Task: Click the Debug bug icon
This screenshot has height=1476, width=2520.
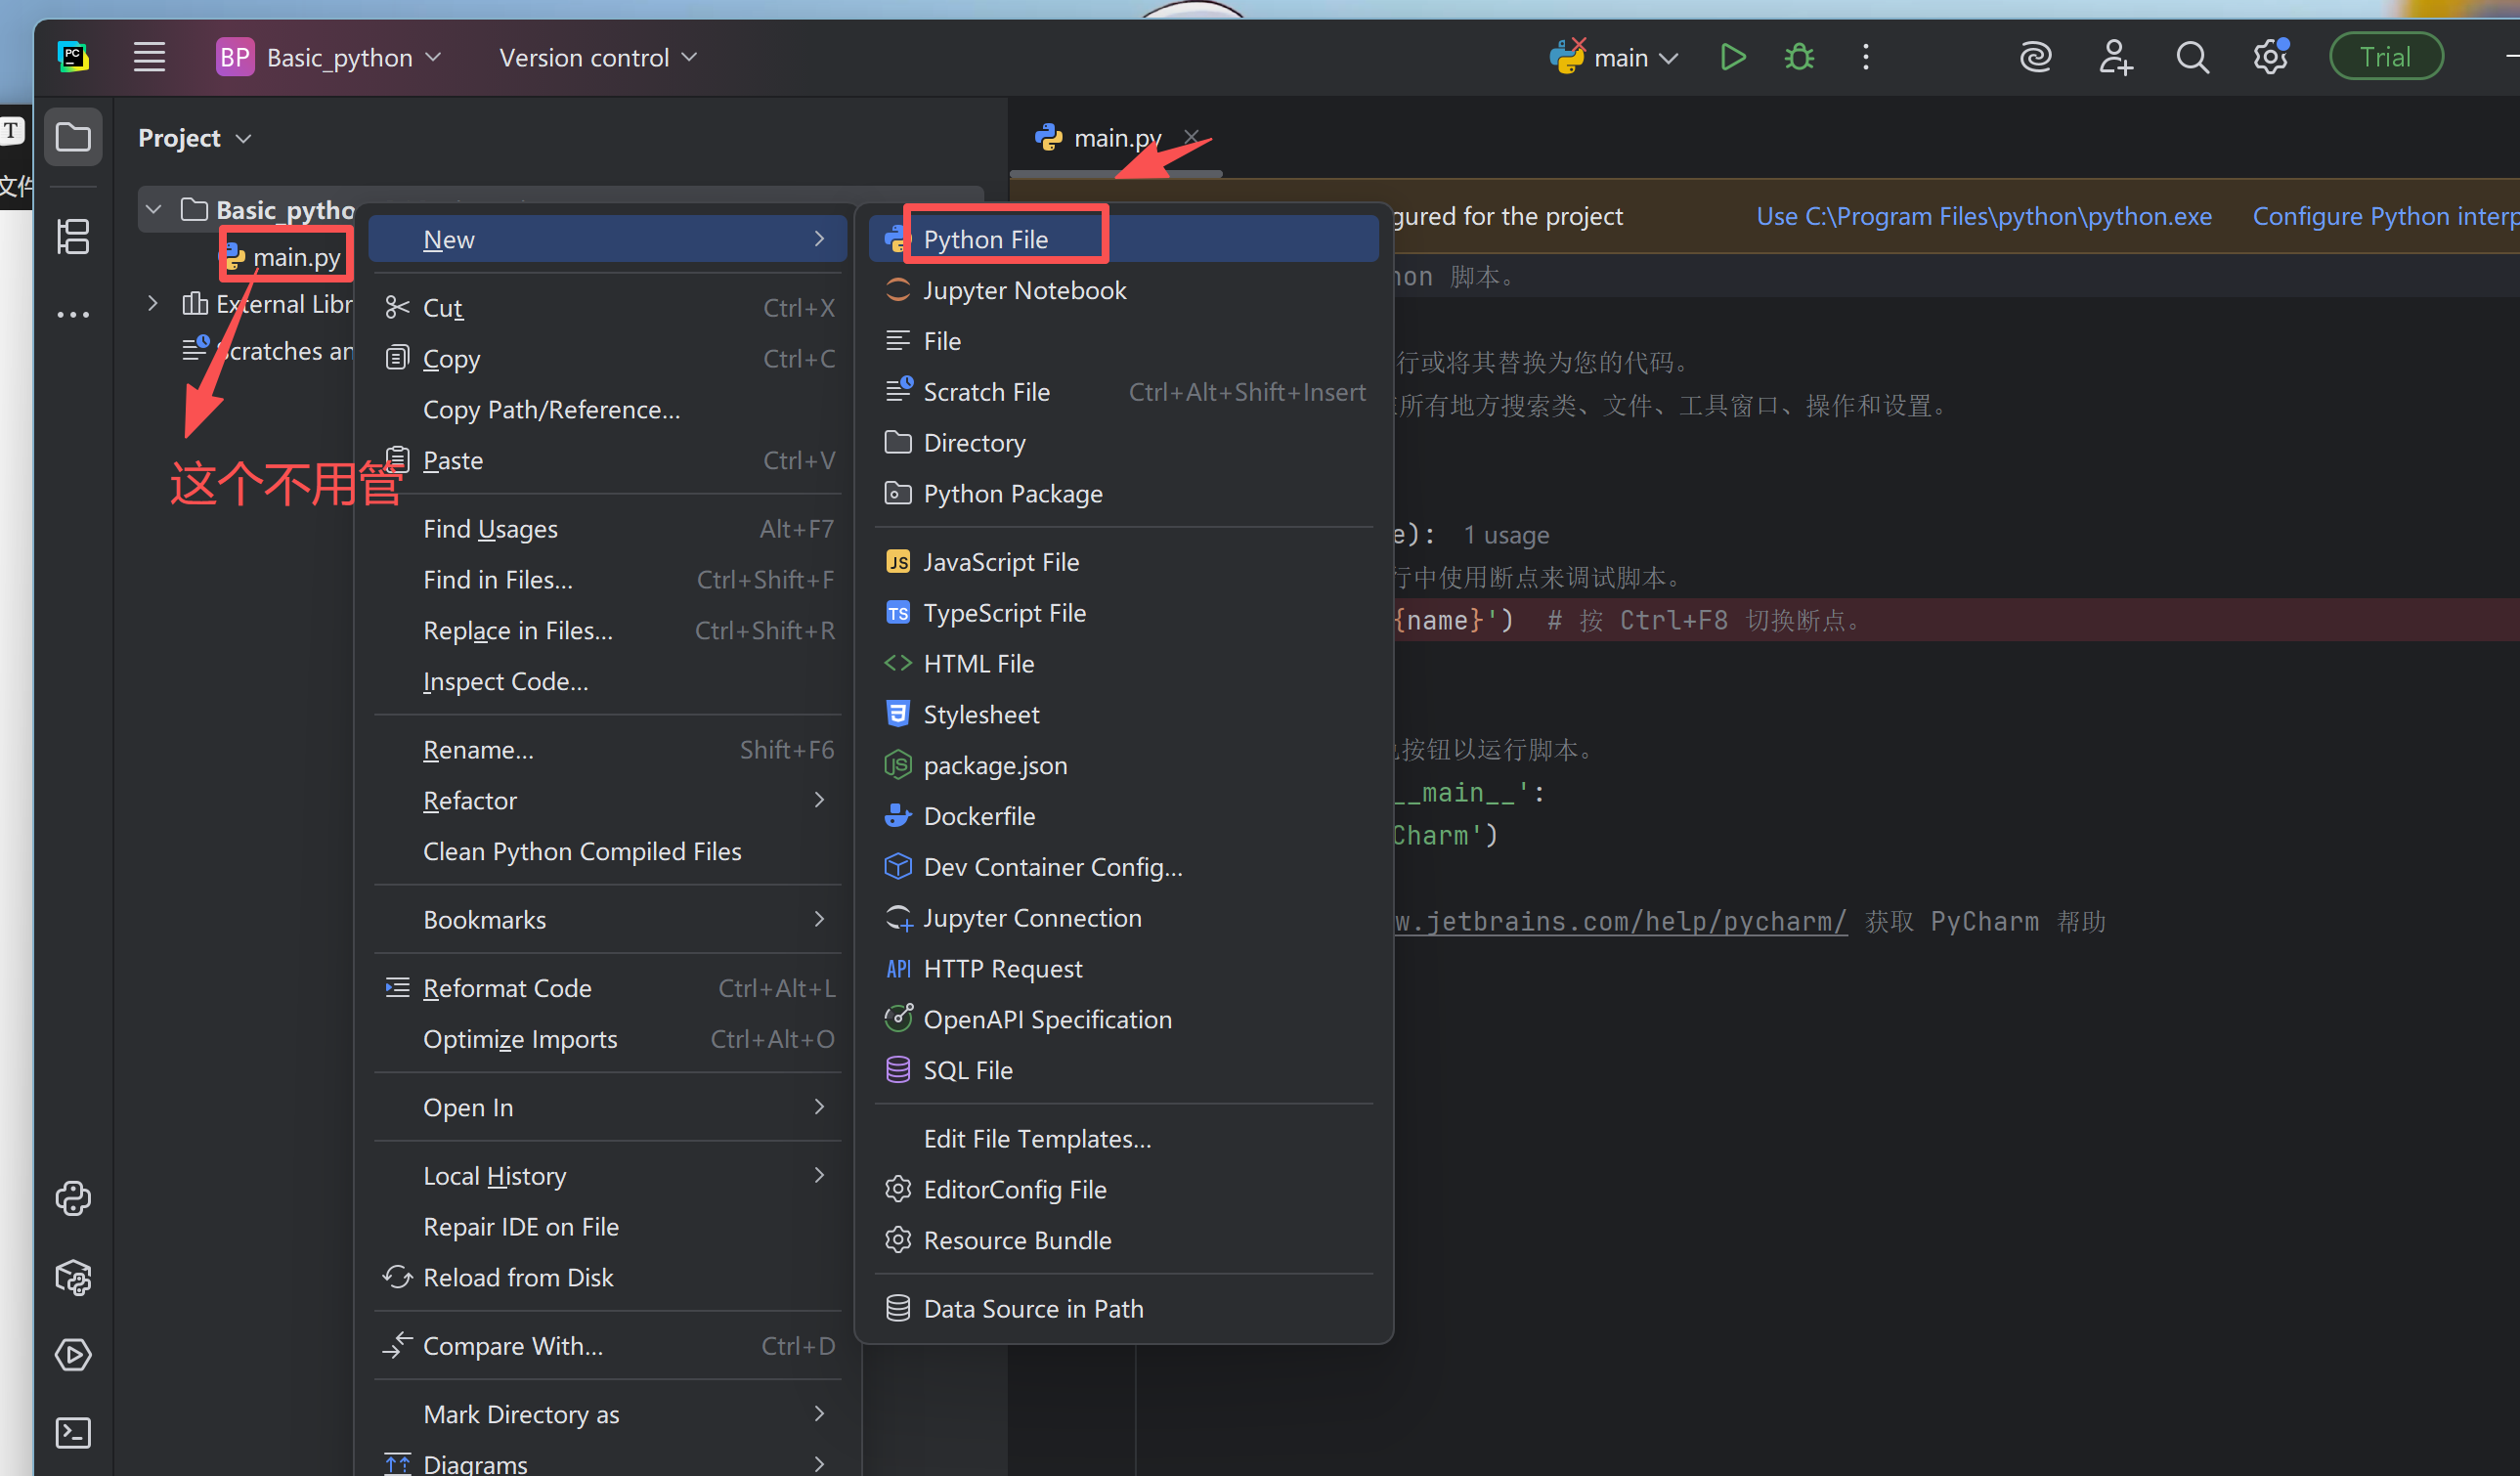Action: click(x=1799, y=57)
